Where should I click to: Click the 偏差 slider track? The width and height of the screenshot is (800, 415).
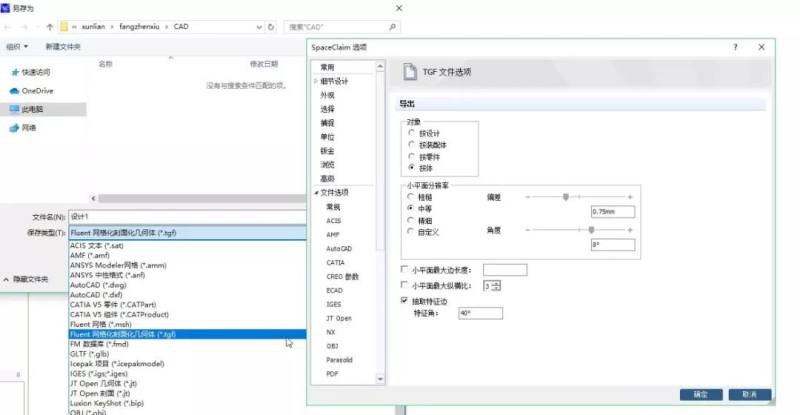[x=580, y=197]
